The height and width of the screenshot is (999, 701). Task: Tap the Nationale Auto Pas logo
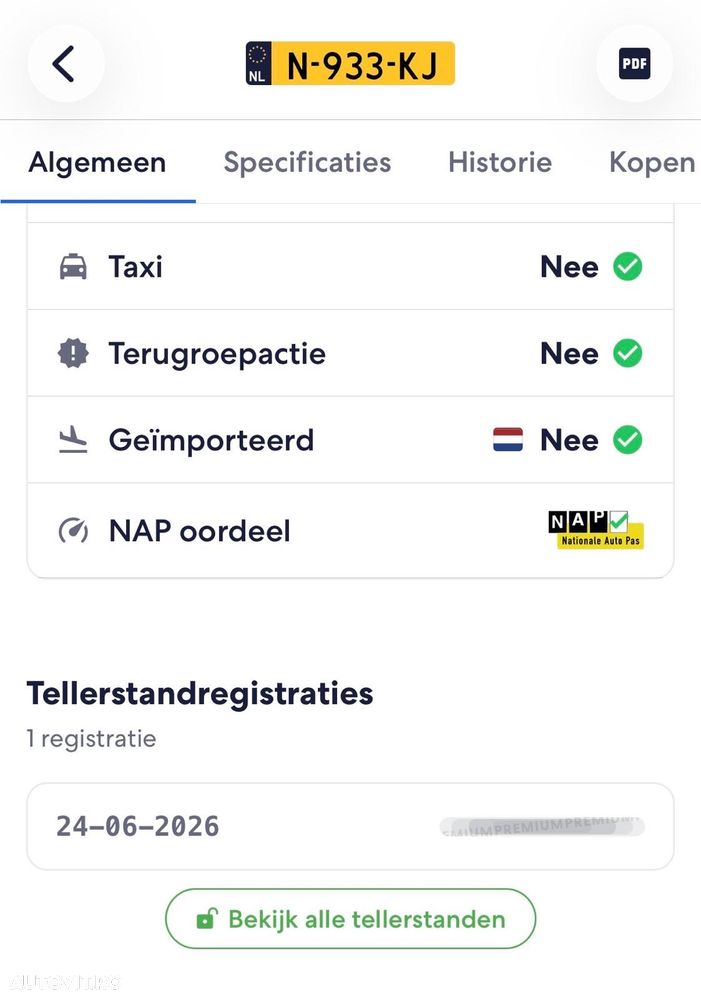(x=596, y=529)
